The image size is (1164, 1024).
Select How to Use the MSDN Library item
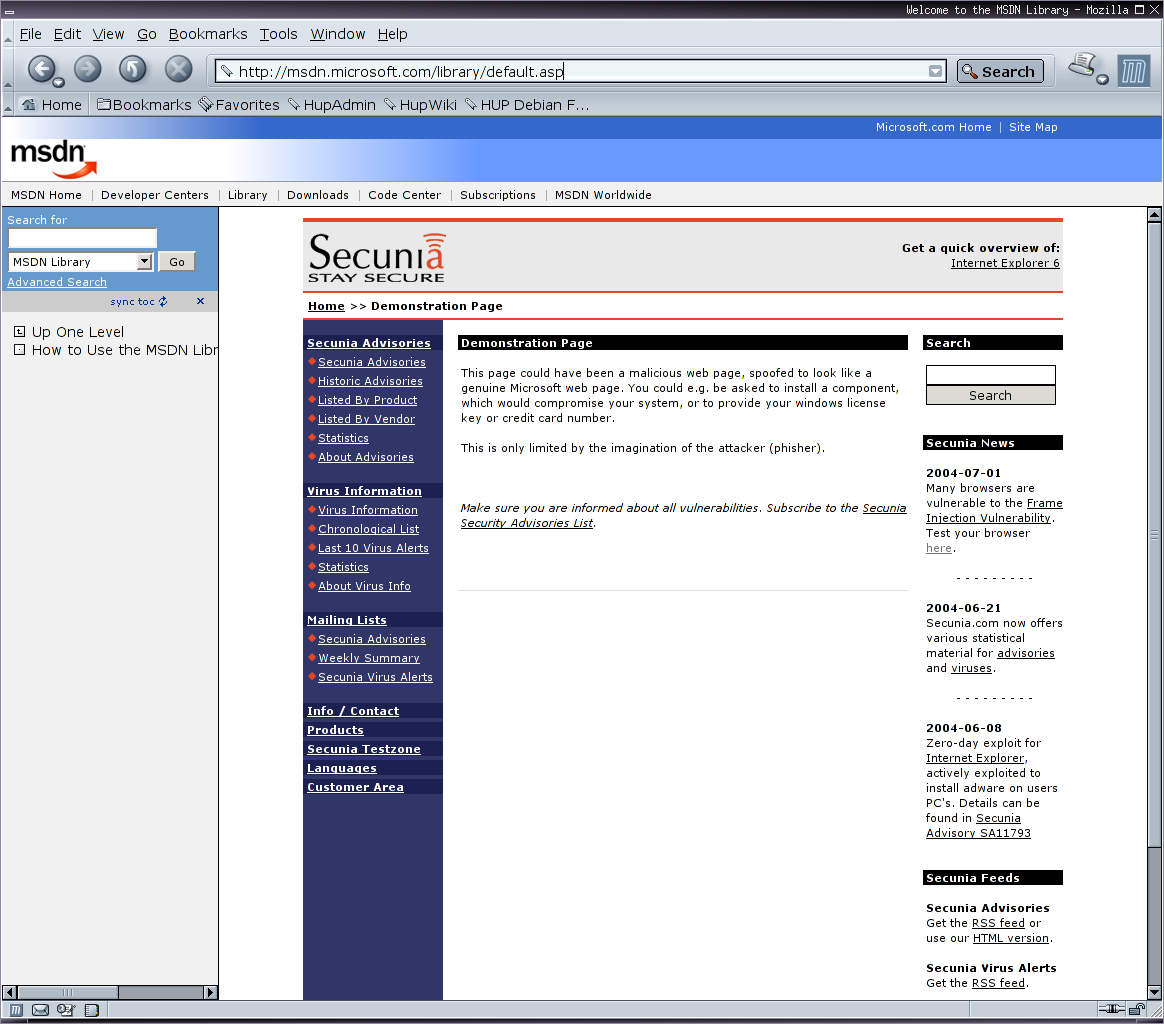(x=125, y=350)
